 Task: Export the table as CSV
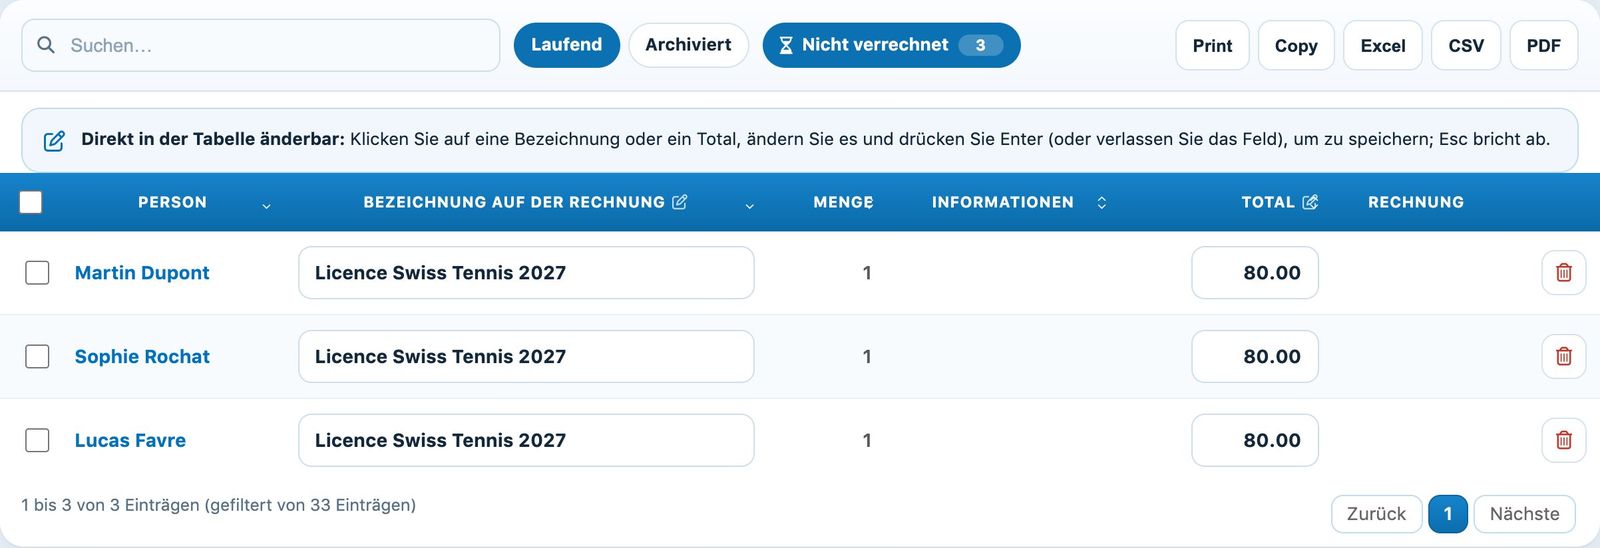click(x=1466, y=46)
